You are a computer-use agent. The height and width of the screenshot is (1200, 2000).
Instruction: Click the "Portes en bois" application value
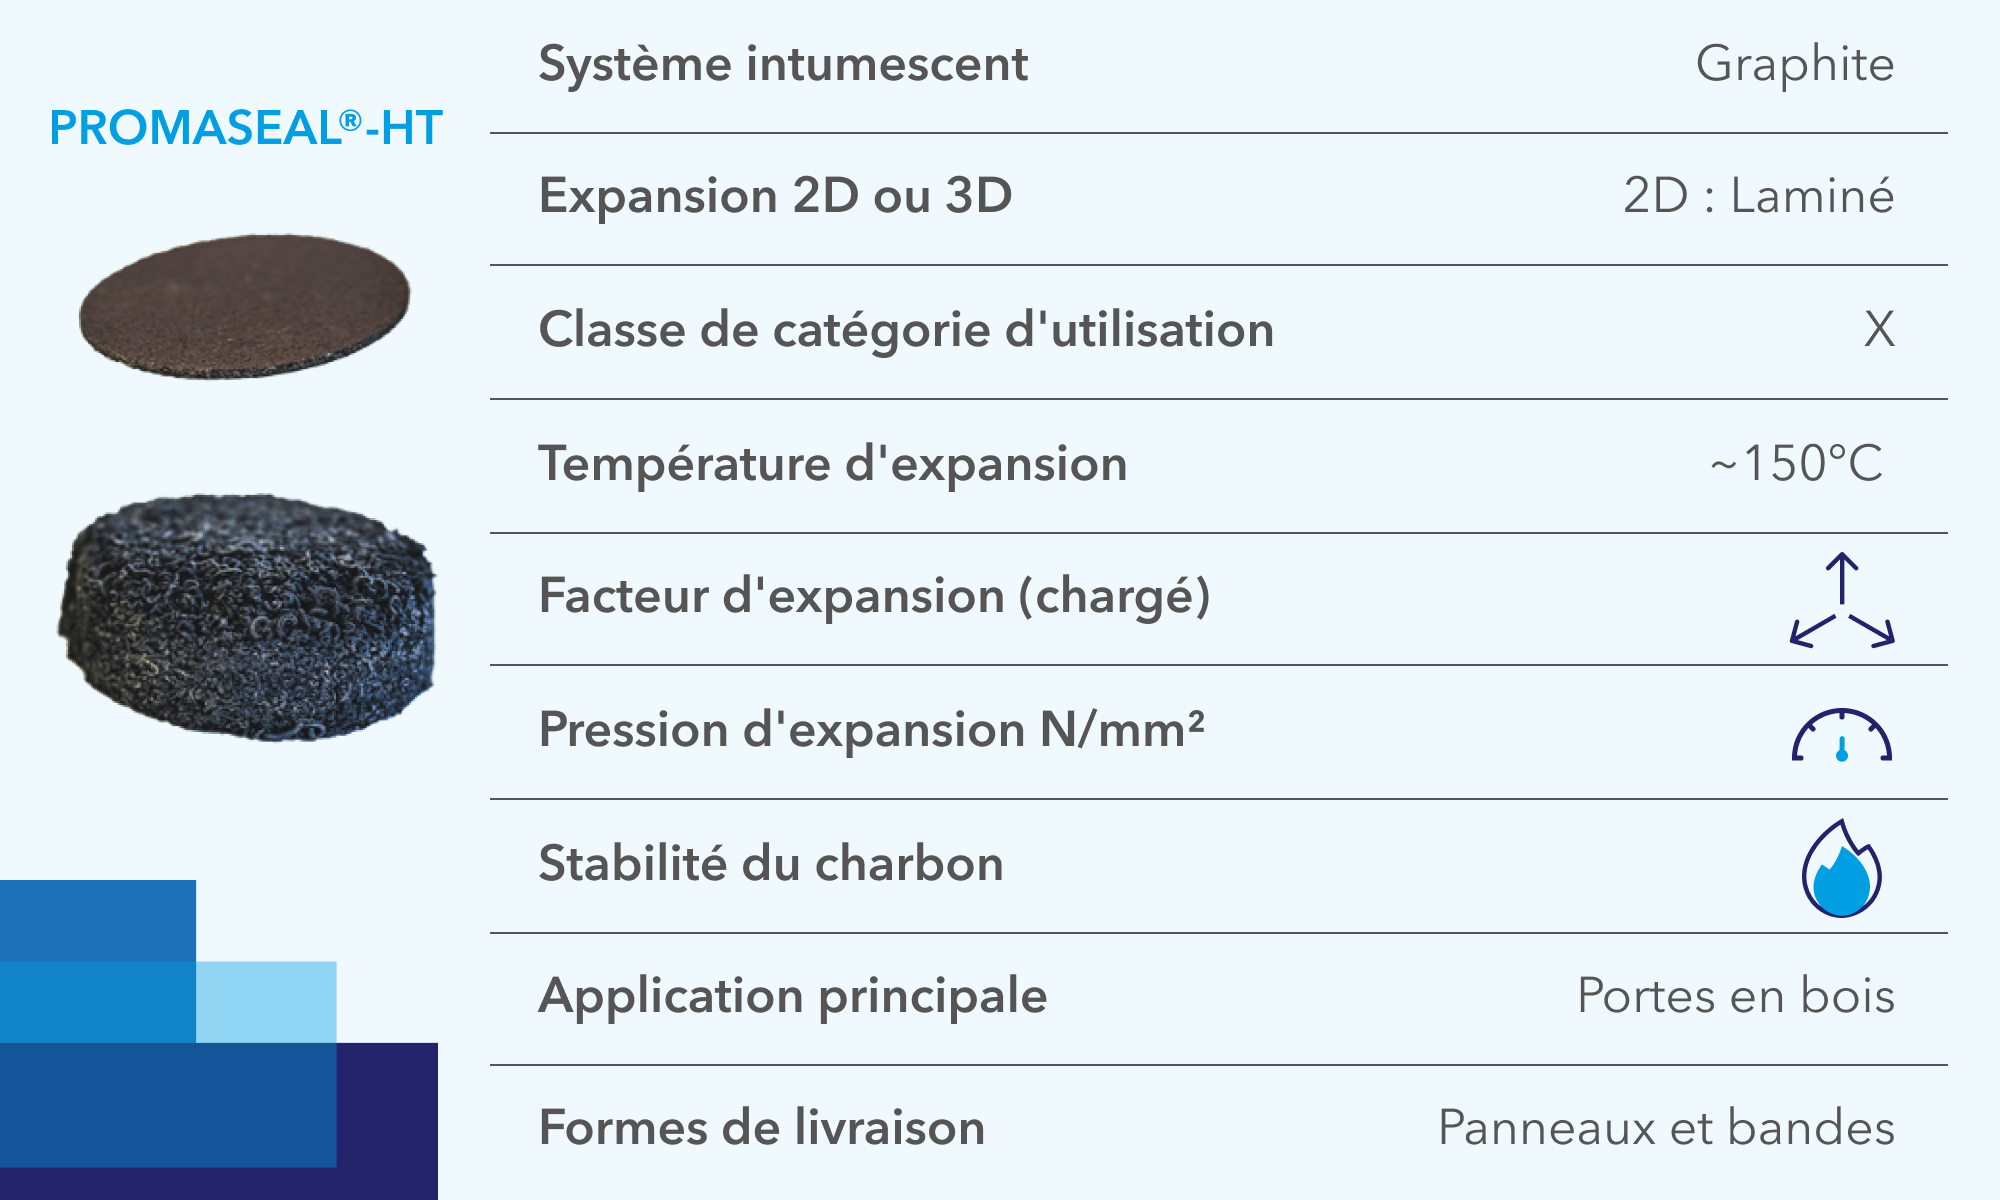pyautogui.click(x=1735, y=996)
